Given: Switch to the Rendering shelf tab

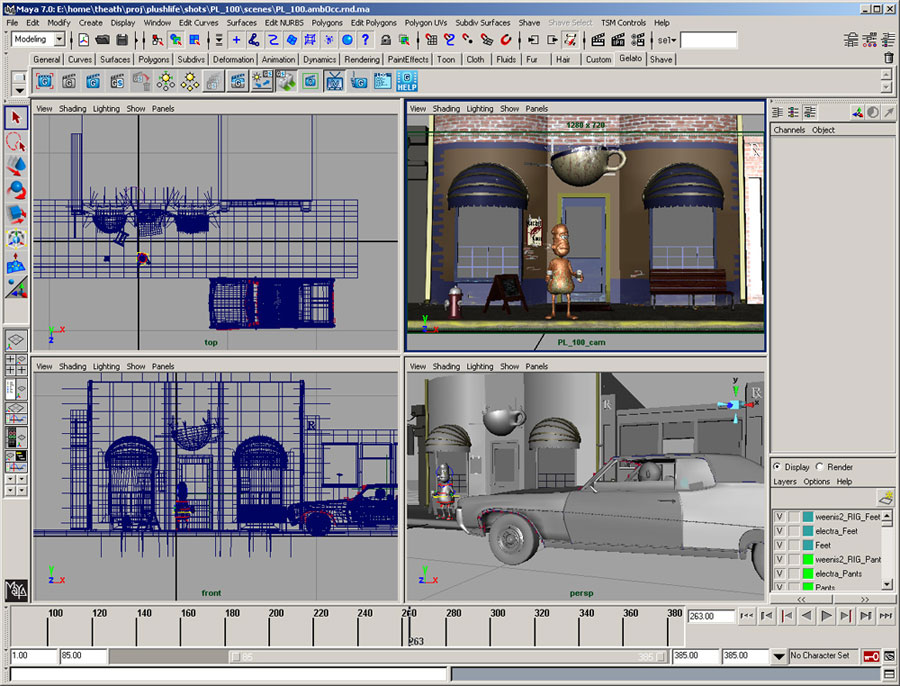Looking at the screenshot, I should tap(362, 59).
